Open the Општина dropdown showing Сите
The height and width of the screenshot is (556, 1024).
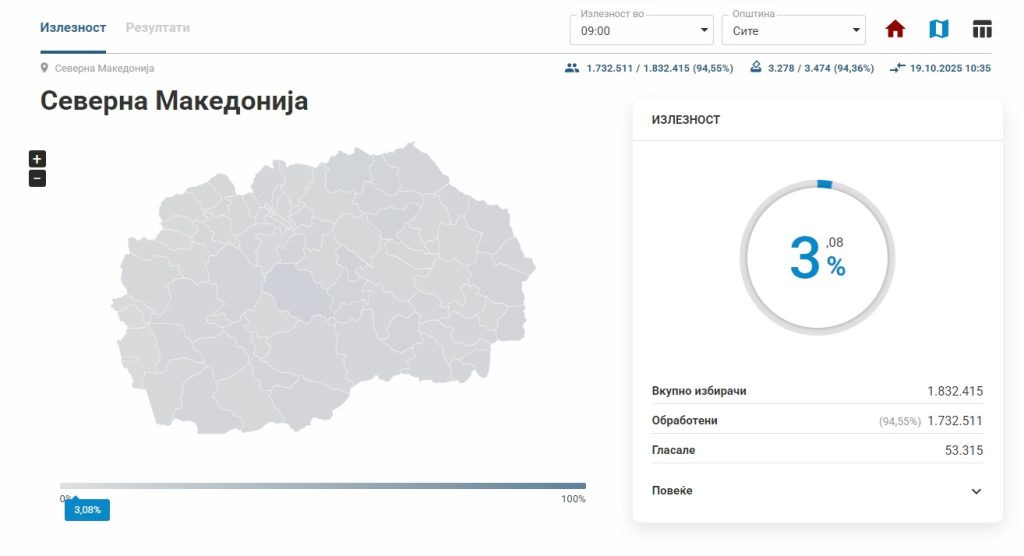[x=793, y=31]
